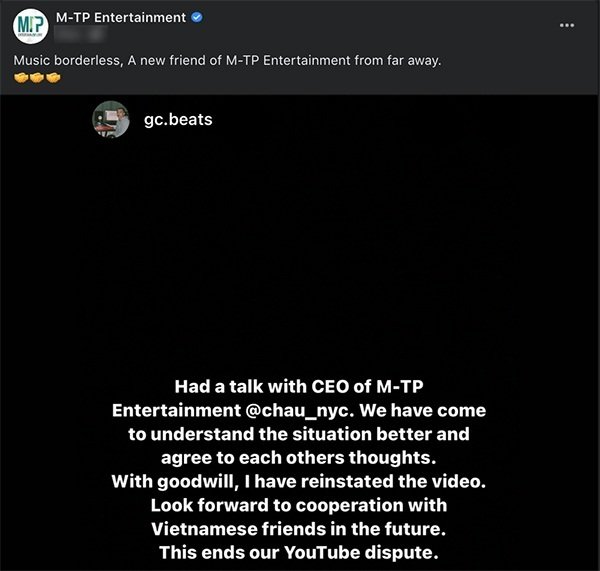Open the M-TP Entertainment page name link

[121, 18]
